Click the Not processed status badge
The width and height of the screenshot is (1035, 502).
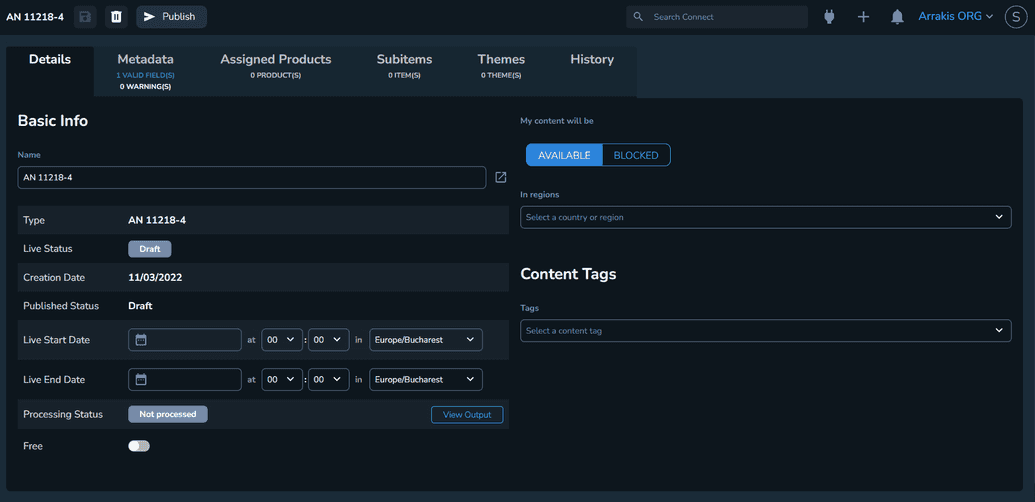168,414
